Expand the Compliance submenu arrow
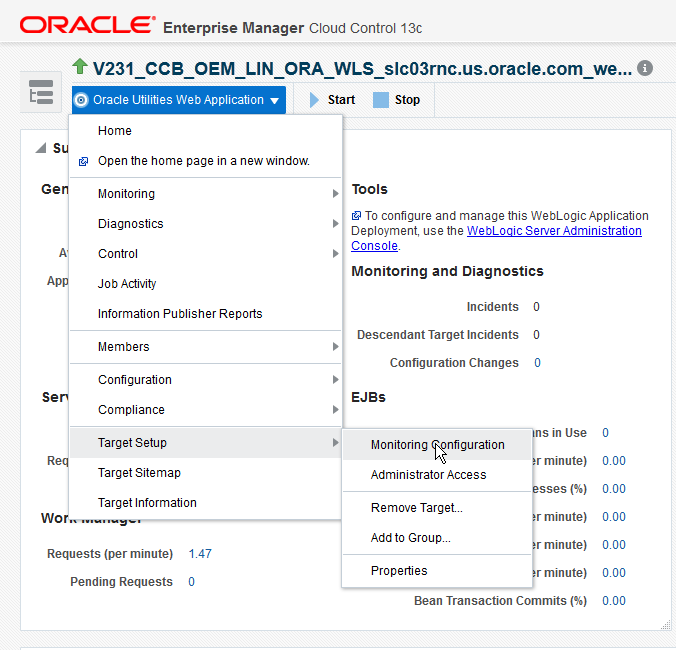The height and width of the screenshot is (650, 676). tap(335, 409)
